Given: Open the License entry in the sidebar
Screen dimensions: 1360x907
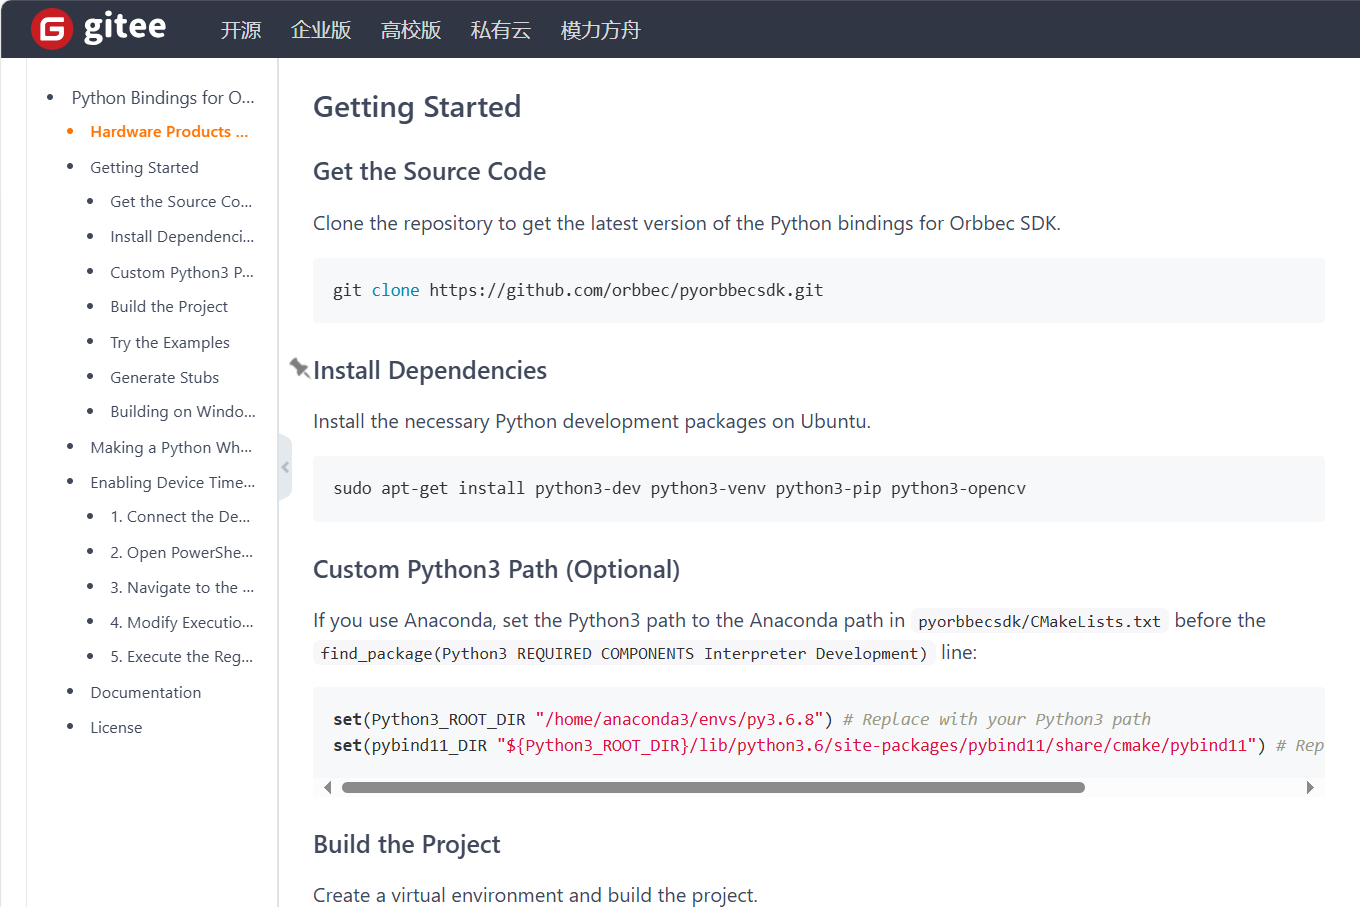Looking at the screenshot, I should [116, 728].
